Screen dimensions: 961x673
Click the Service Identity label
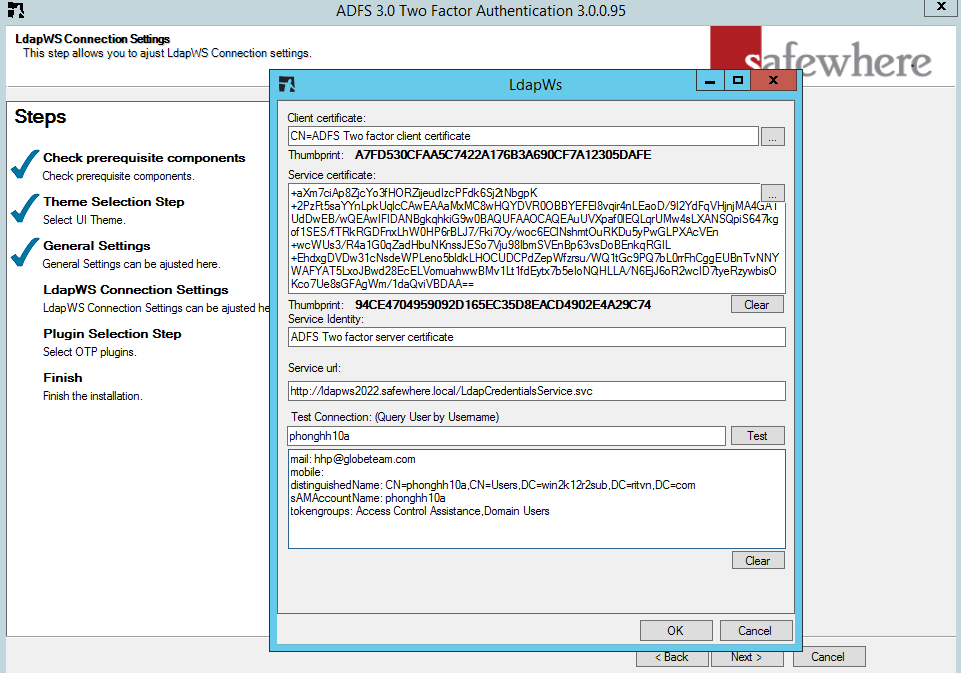325,319
